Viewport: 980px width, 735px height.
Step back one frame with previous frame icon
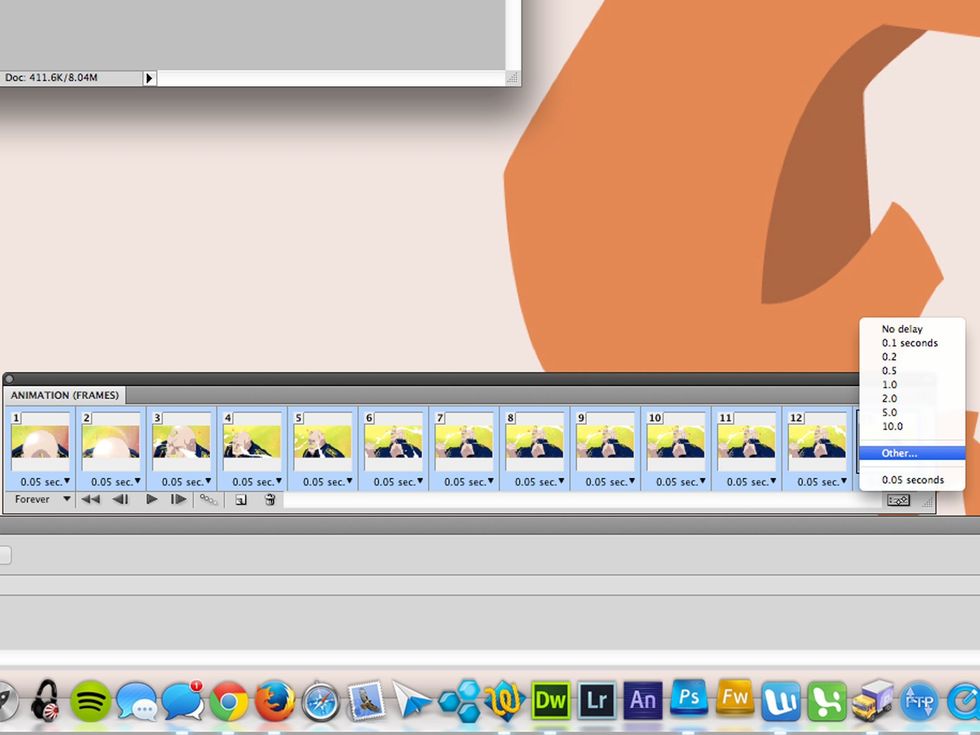pos(120,499)
